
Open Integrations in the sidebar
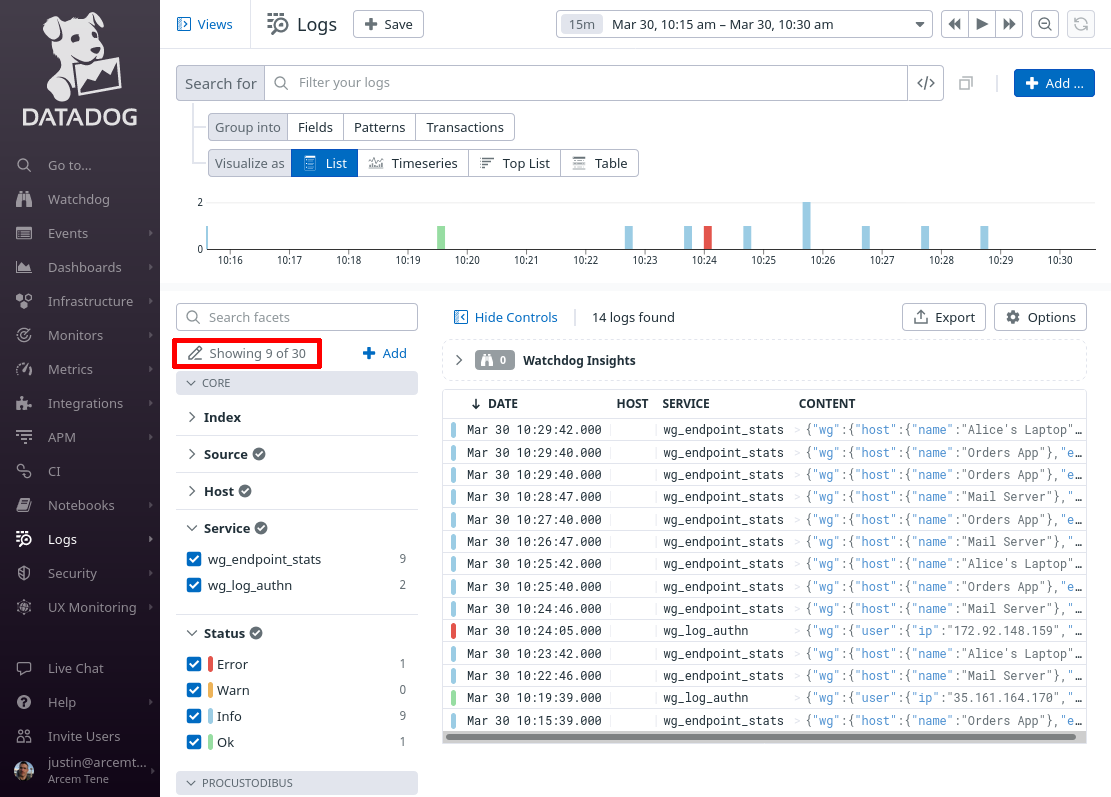click(85, 403)
